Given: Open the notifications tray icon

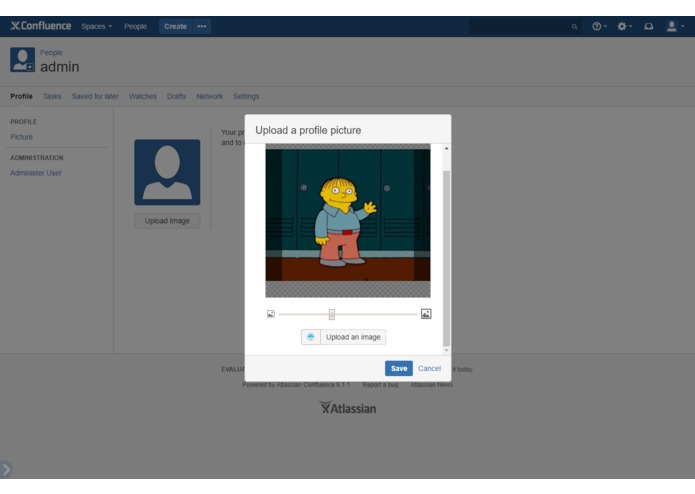Looking at the screenshot, I should pos(648,27).
